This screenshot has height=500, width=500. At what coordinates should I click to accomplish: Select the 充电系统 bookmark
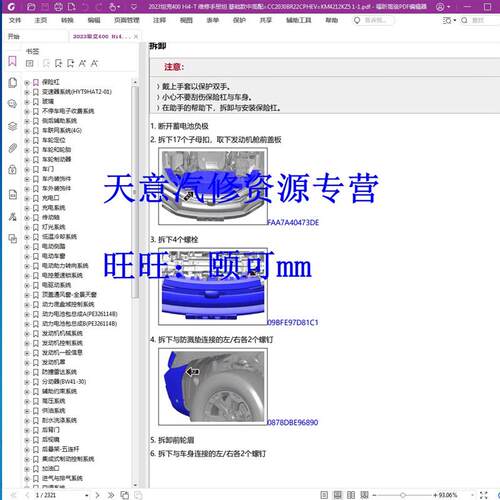tap(54, 208)
